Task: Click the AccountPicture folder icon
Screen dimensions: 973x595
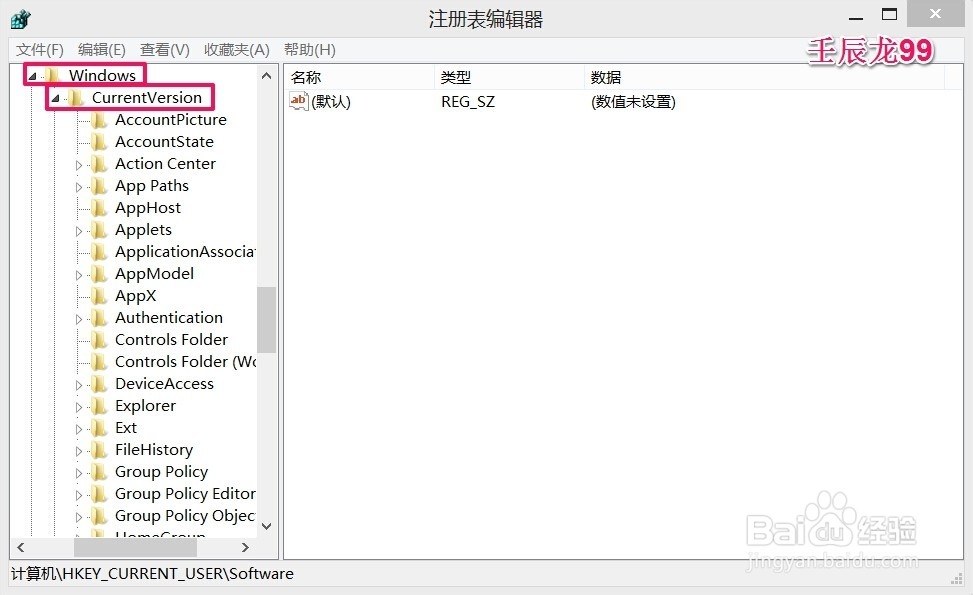Action: click(101, 119)
